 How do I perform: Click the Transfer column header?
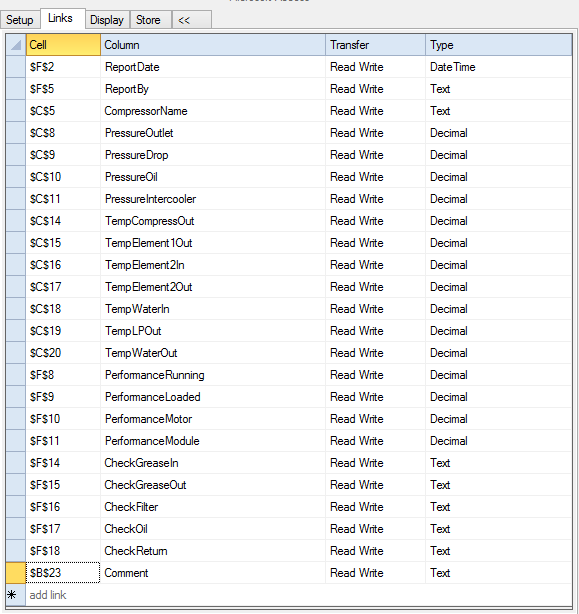(375, 45)
